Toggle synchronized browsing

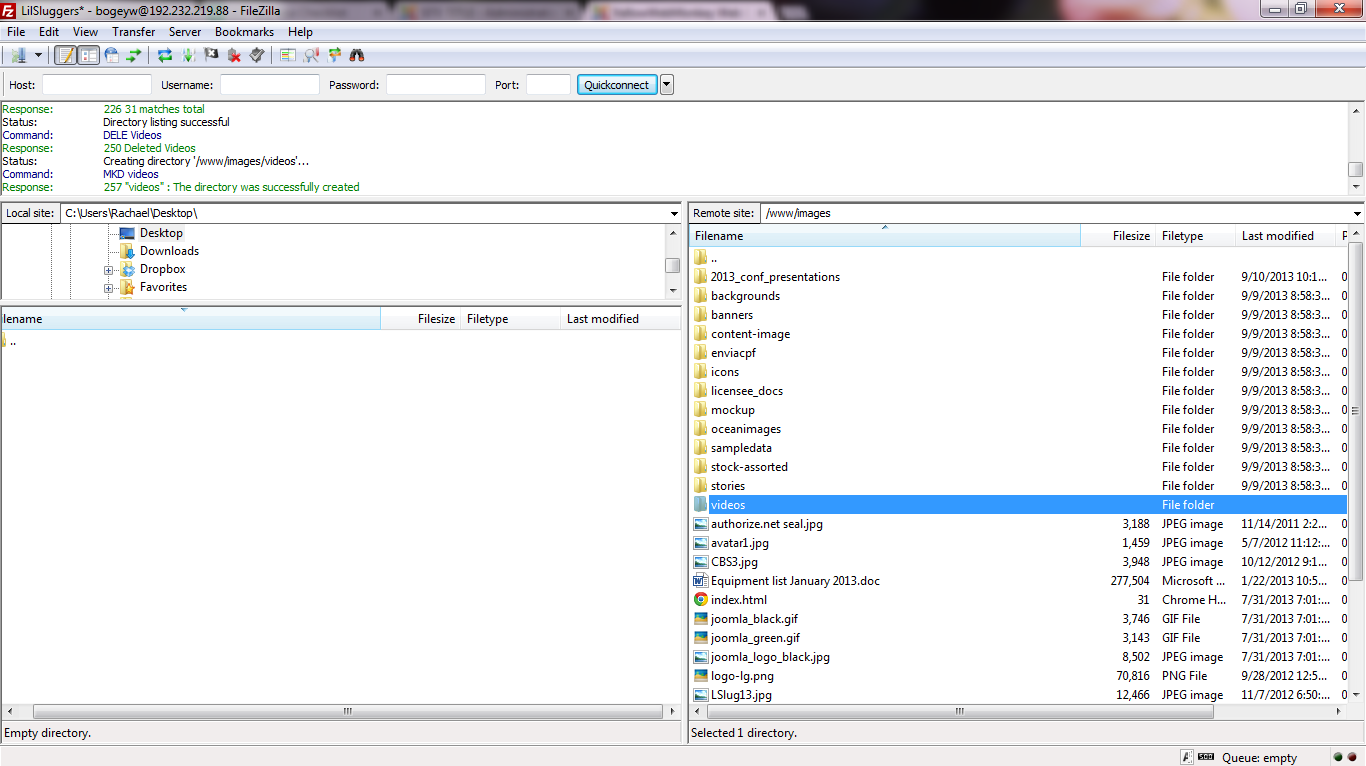click(x=334, y=55)
